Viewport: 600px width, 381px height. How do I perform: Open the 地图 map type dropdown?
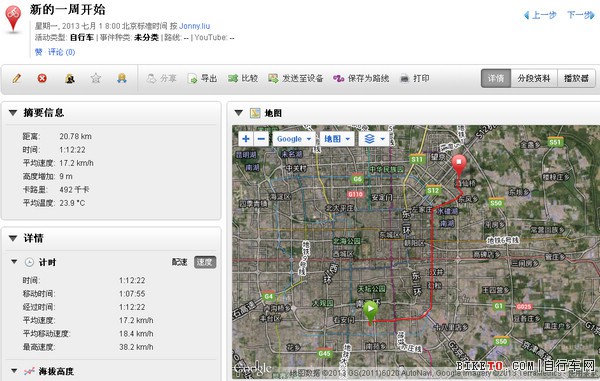tap(337, 139)
